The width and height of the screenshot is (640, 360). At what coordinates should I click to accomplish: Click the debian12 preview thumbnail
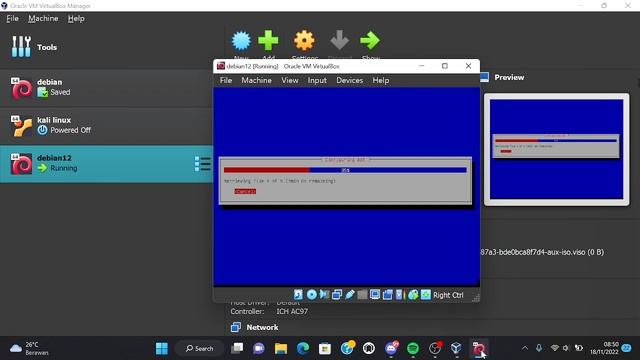[556, 149]
